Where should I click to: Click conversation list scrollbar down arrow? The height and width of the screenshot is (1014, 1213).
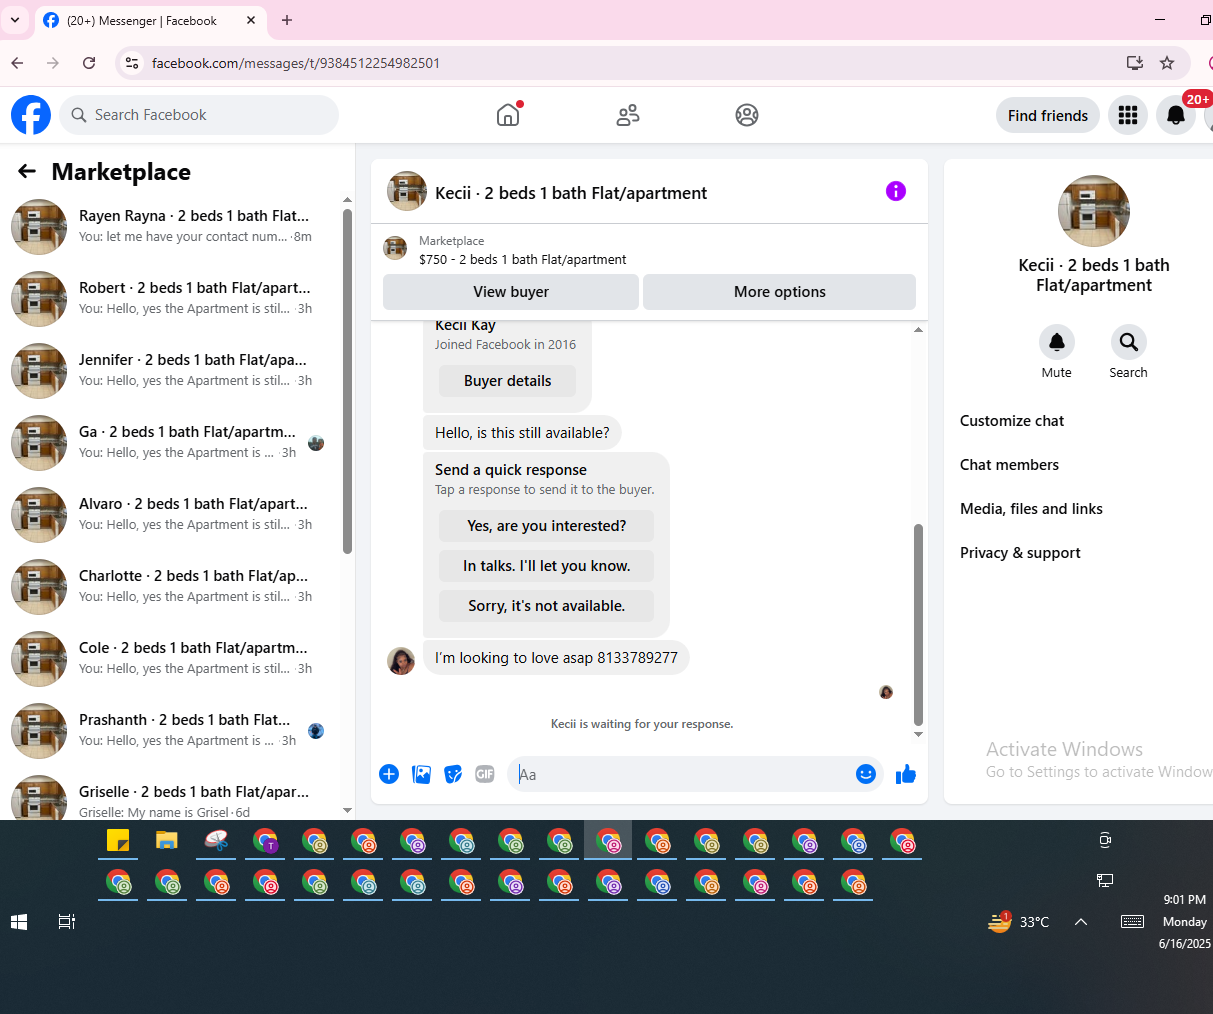(x=347, y=811)
